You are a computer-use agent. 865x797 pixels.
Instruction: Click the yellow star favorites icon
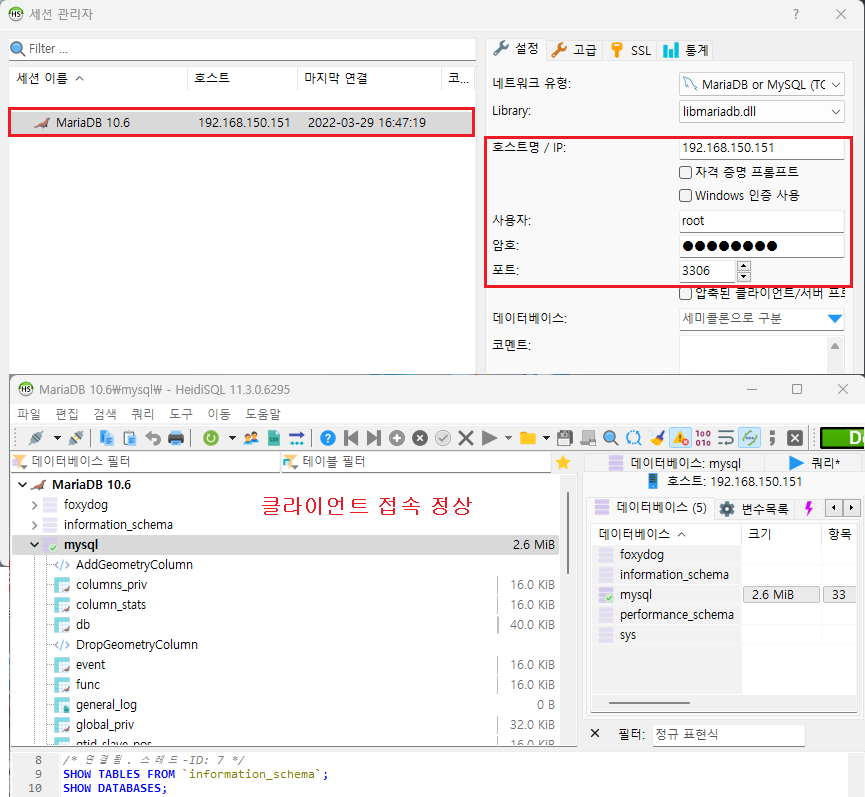click(x=563, y=462)
